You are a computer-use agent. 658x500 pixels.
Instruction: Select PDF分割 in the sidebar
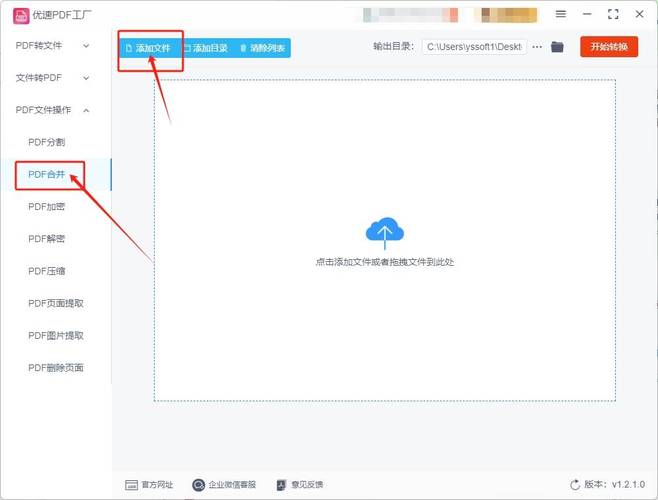[46, 142]
